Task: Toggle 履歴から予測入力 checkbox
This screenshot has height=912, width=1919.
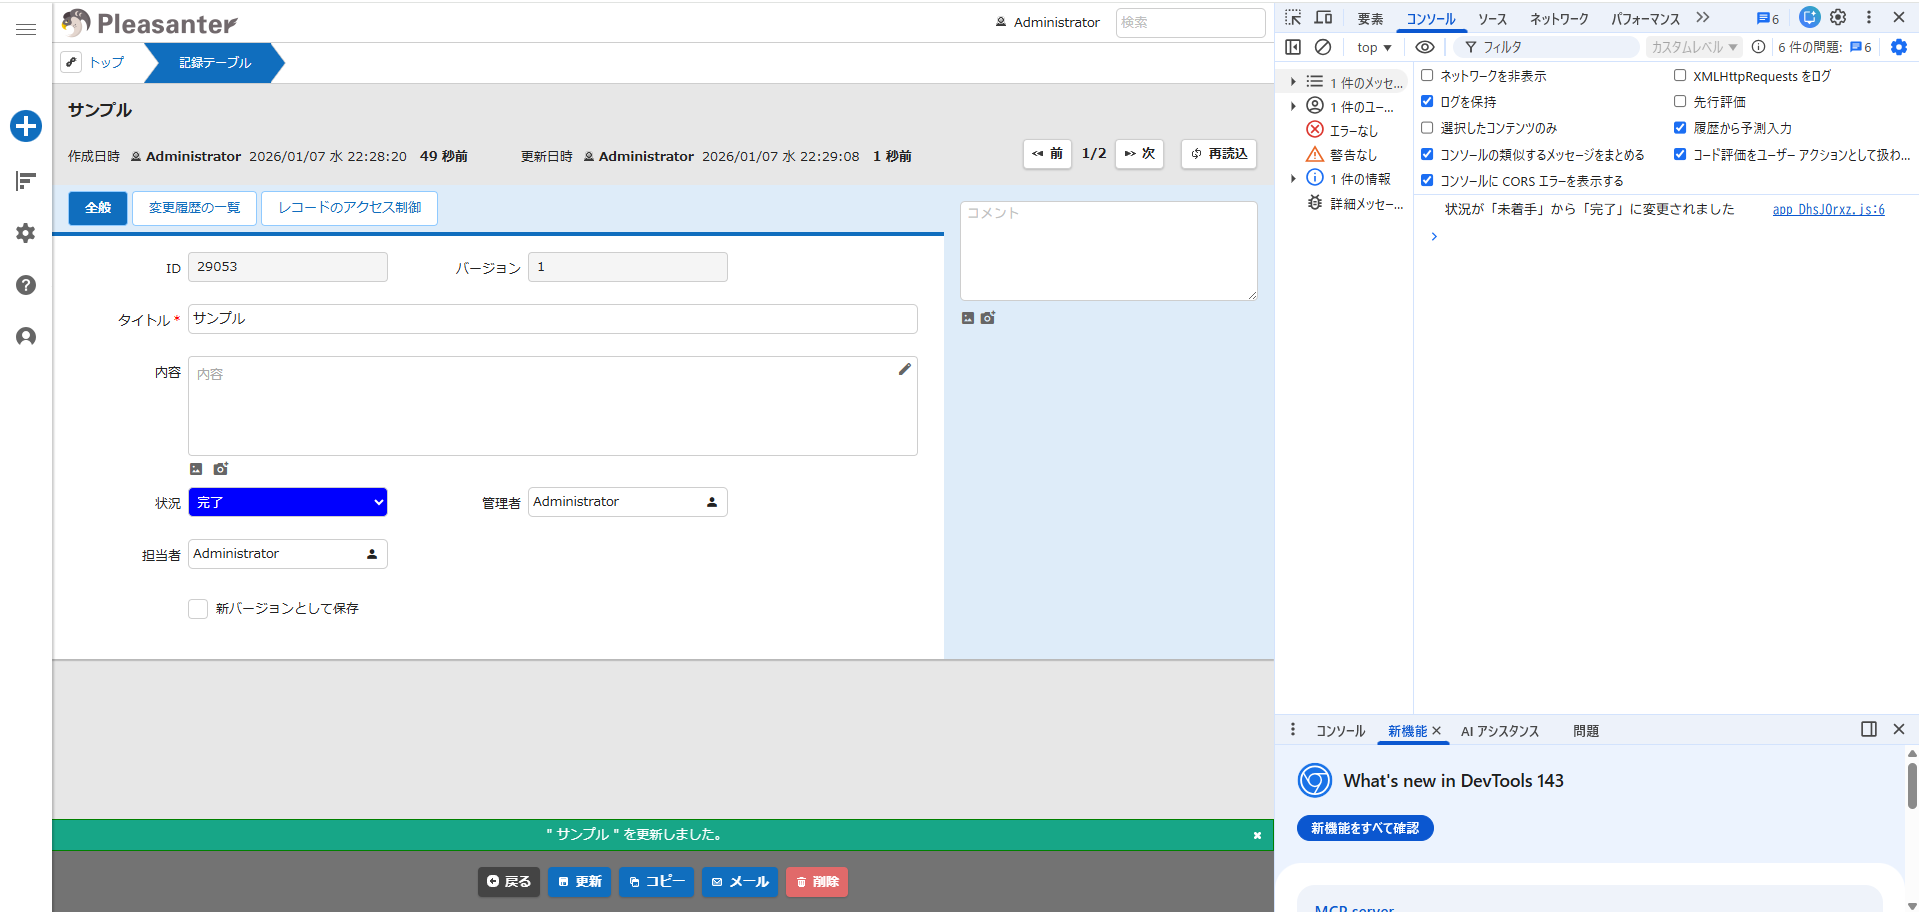Action: 1680,127
